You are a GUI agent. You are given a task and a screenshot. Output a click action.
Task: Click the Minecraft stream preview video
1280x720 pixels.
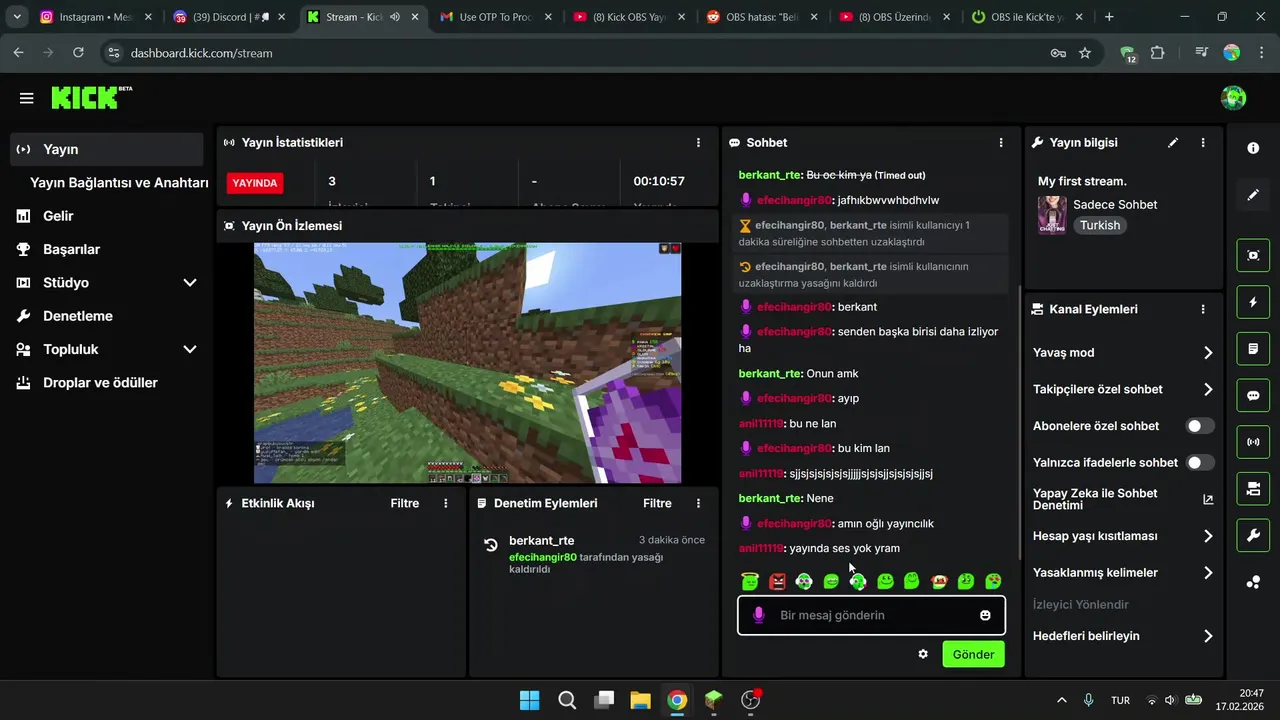click(x=467, y=363)
